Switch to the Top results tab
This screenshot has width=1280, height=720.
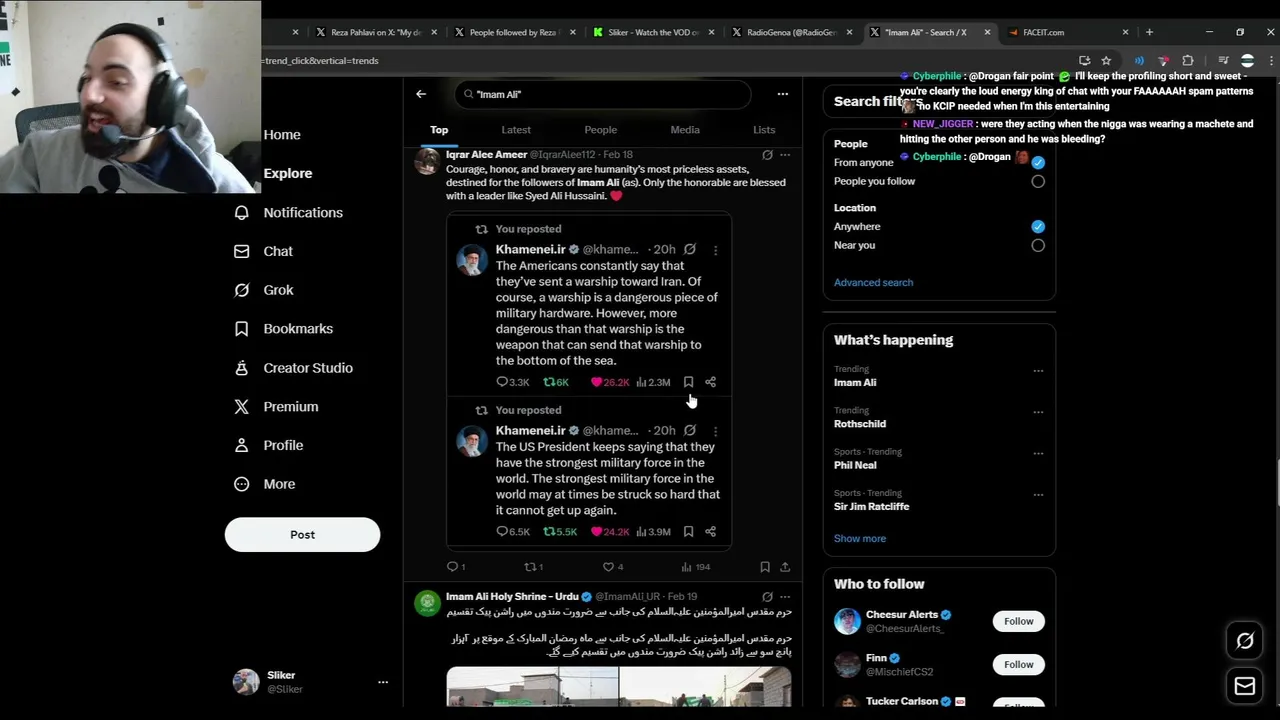439,130
